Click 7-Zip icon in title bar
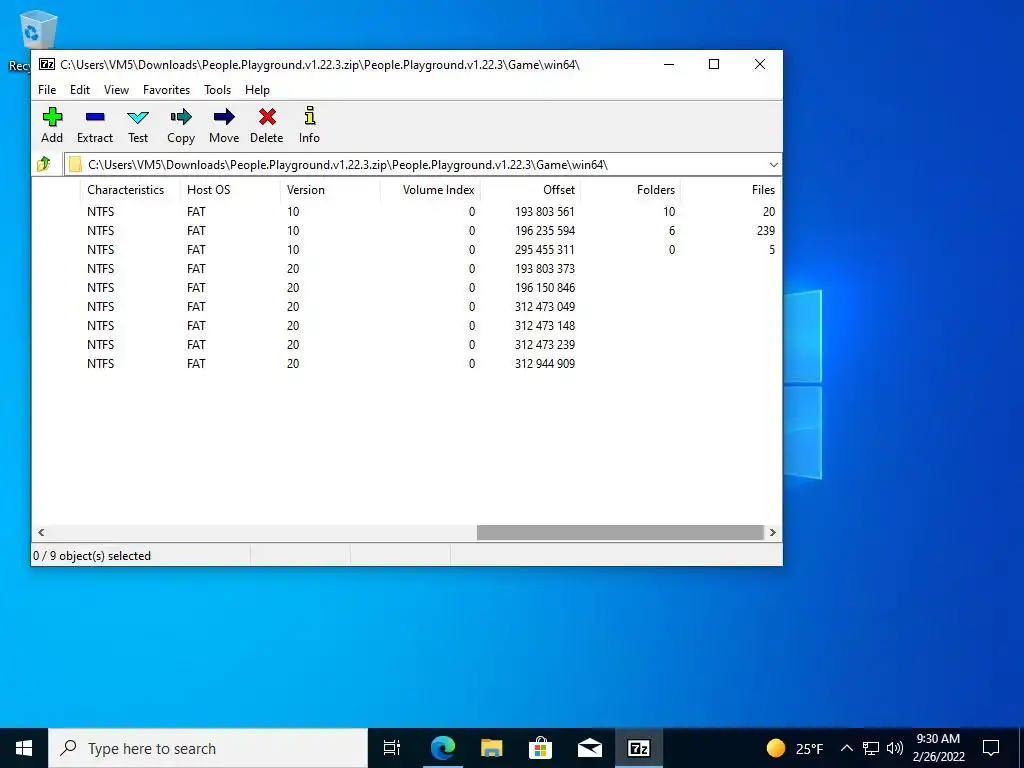Image resolution: width=1024 pixels, height=768 pixels. (x=46, y=64)
